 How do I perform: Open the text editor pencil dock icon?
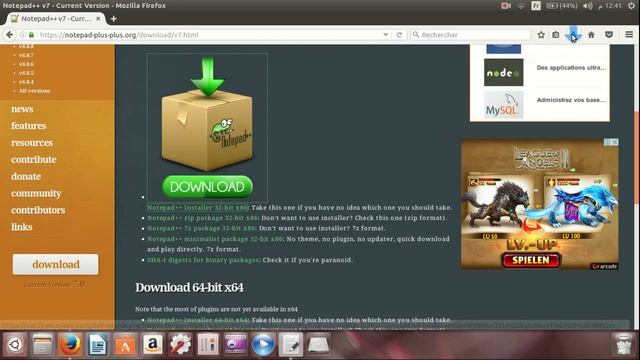click(x=291, y=344)
